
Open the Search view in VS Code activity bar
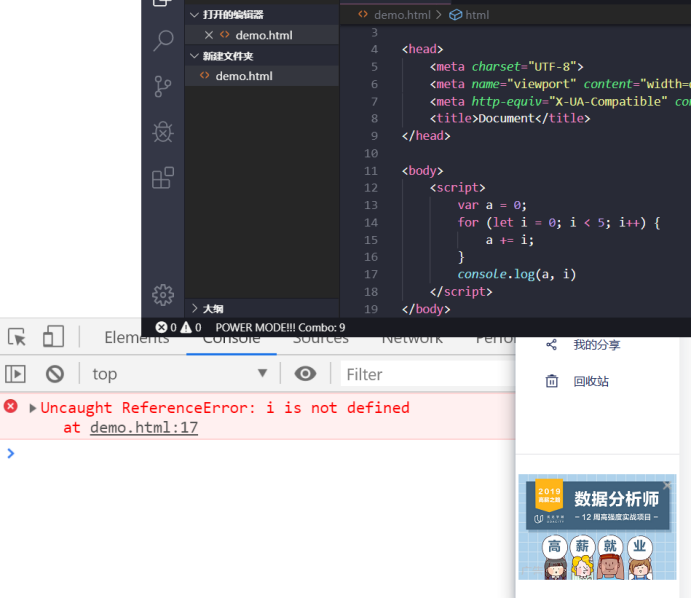[x=163, y=40]
